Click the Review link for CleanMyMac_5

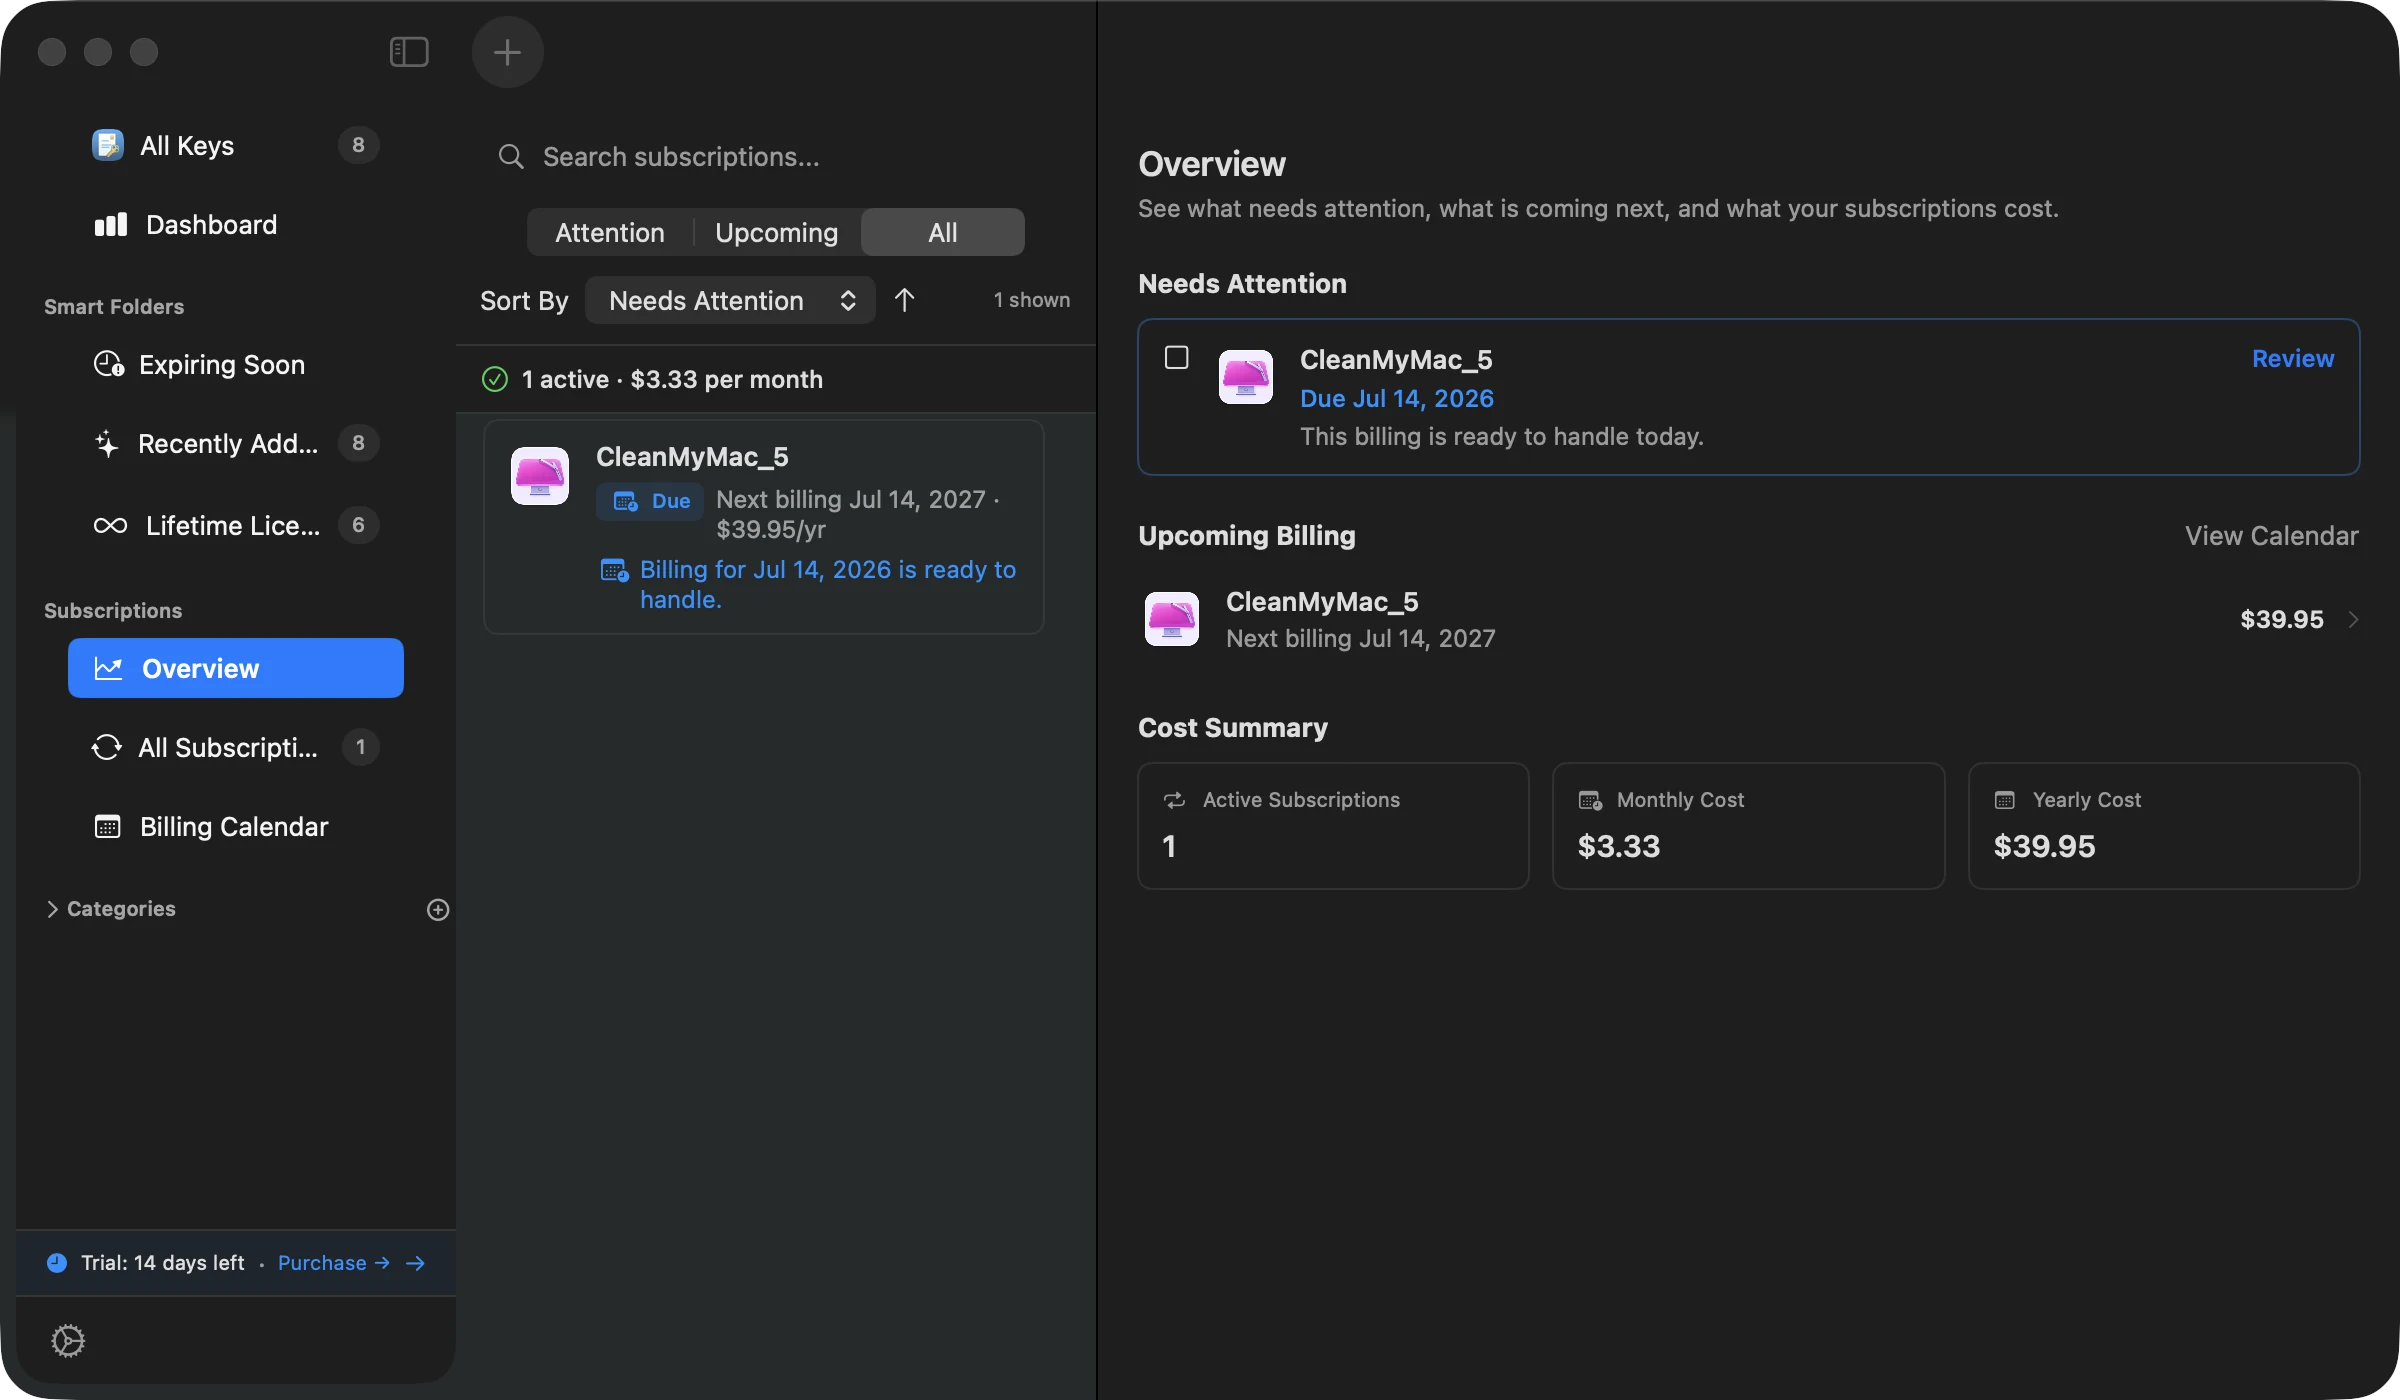(x=2292, y=359)
